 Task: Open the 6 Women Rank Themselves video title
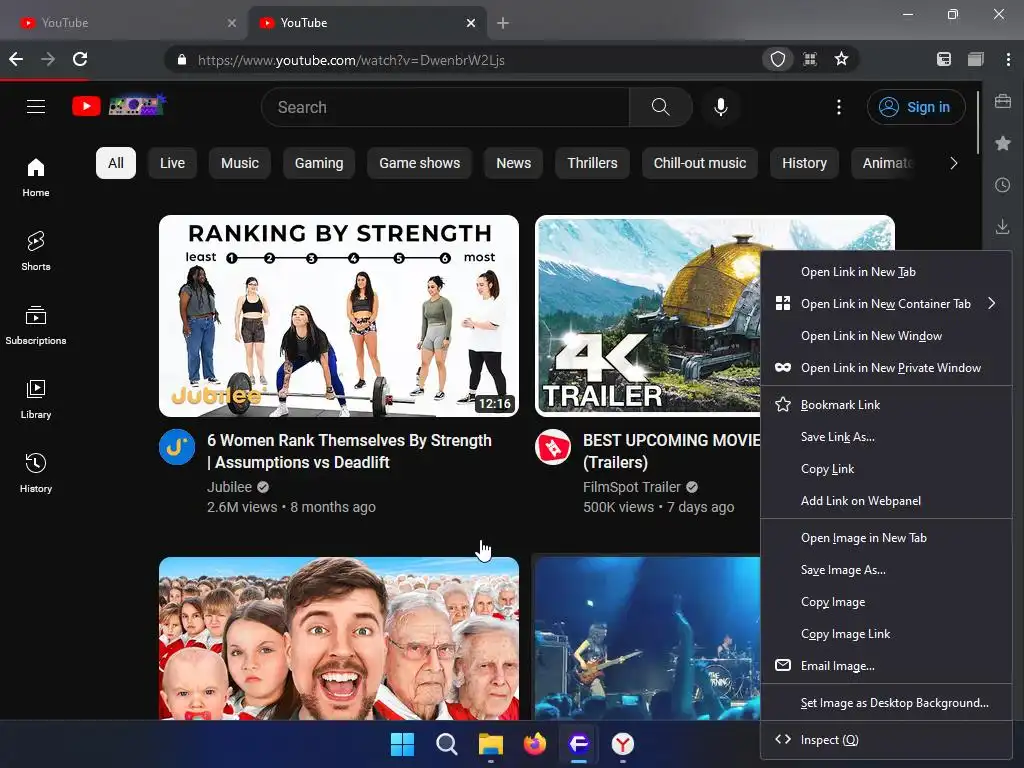349,451
